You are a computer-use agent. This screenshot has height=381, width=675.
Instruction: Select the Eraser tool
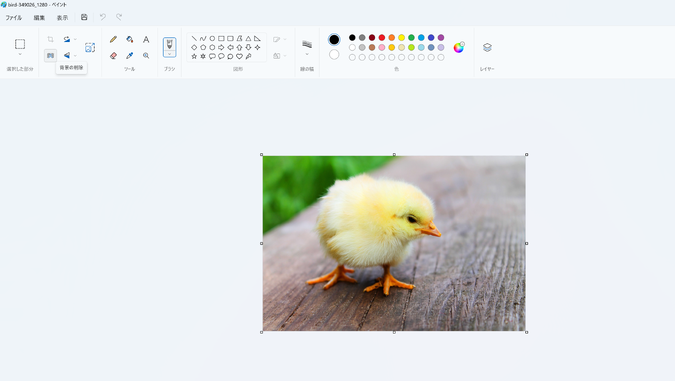pos(113,55)
